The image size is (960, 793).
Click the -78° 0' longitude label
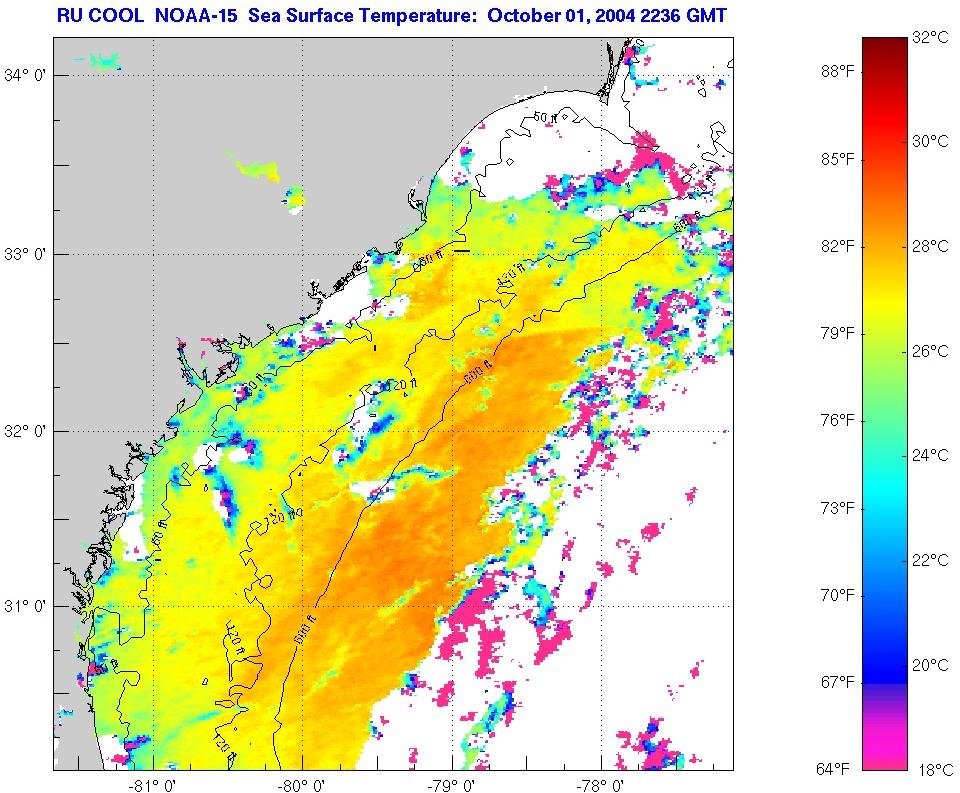602,784
